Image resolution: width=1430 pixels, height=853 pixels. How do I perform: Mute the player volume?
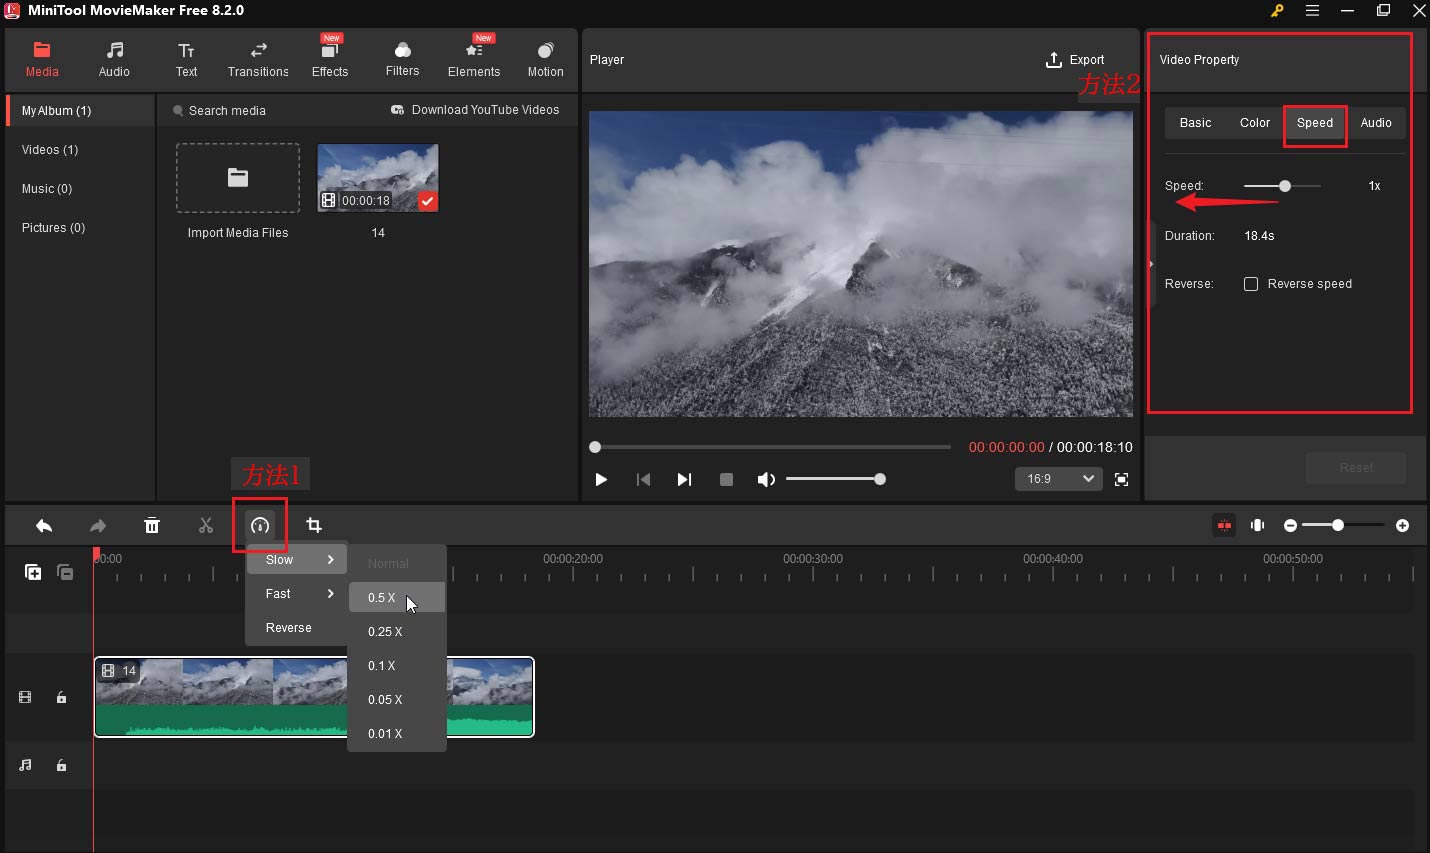(766, 480)
